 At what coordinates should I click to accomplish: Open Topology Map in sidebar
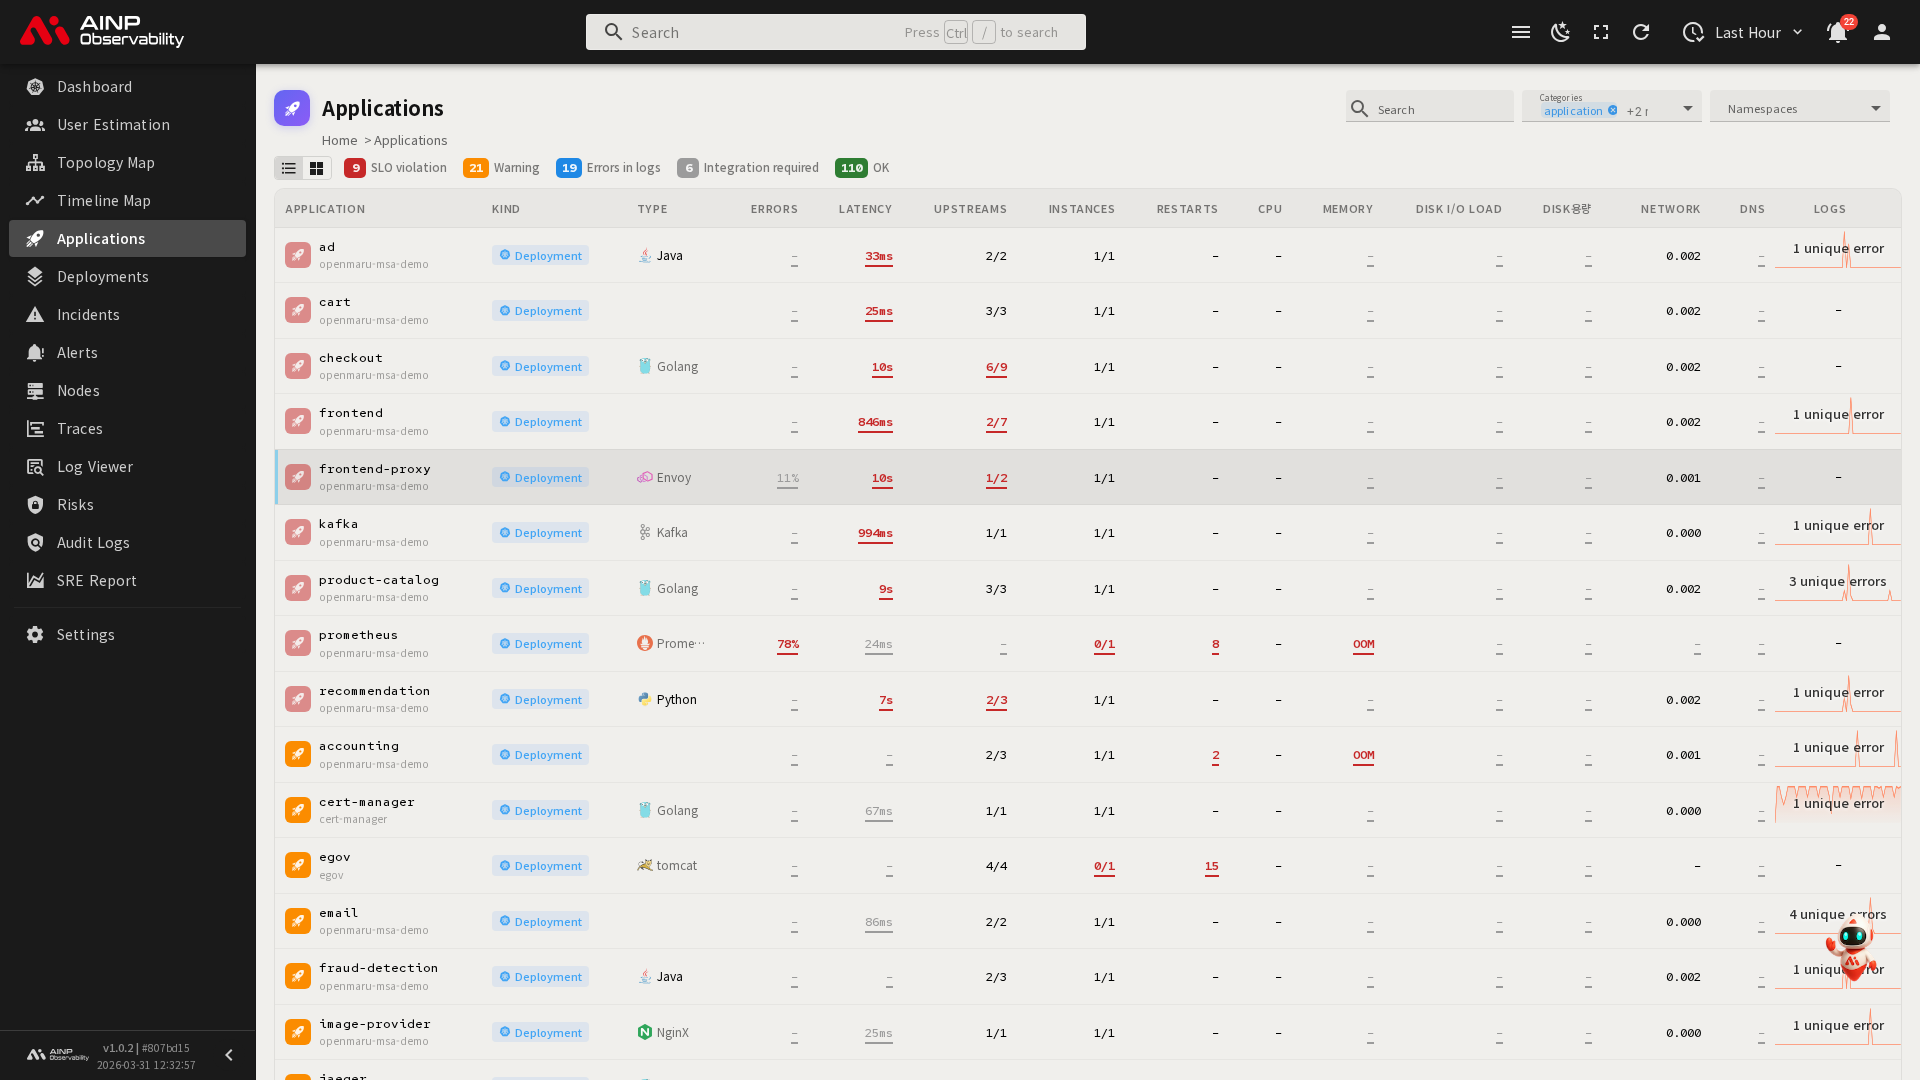[106, 162]
